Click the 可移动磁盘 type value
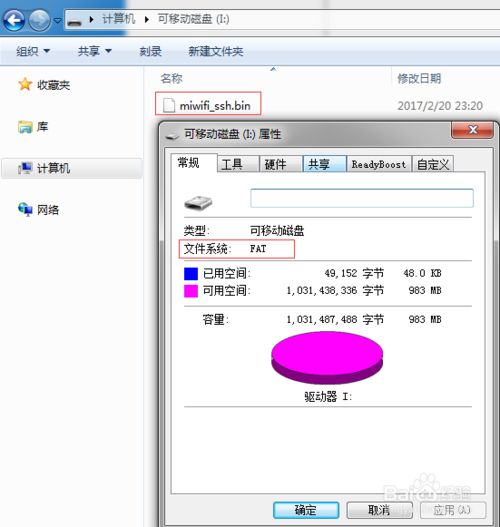Screen dimensions: 500x527 pyautogui.click(x=277, y=231)
